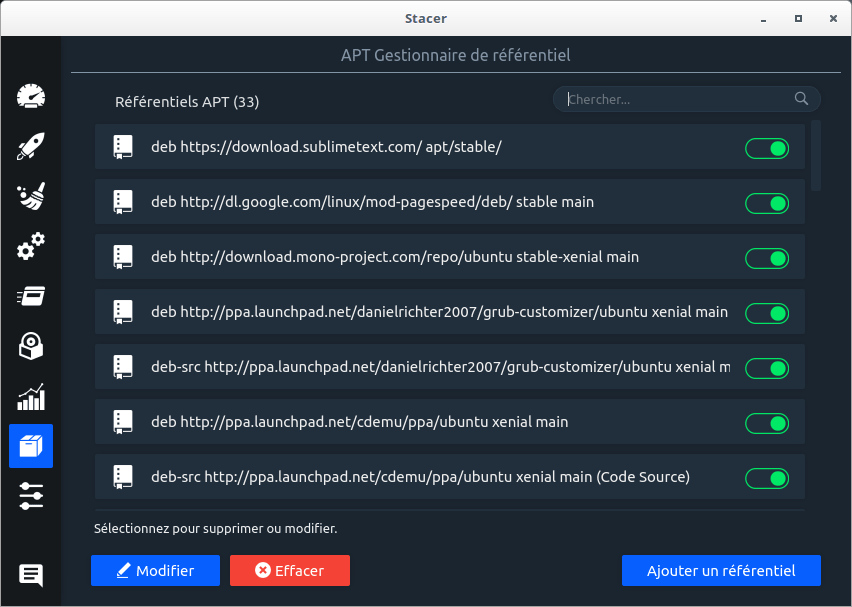Viewport: 852px width, 607px height.
Task: Open System Cleaner via the broom icon
Action: pos(31,197)
